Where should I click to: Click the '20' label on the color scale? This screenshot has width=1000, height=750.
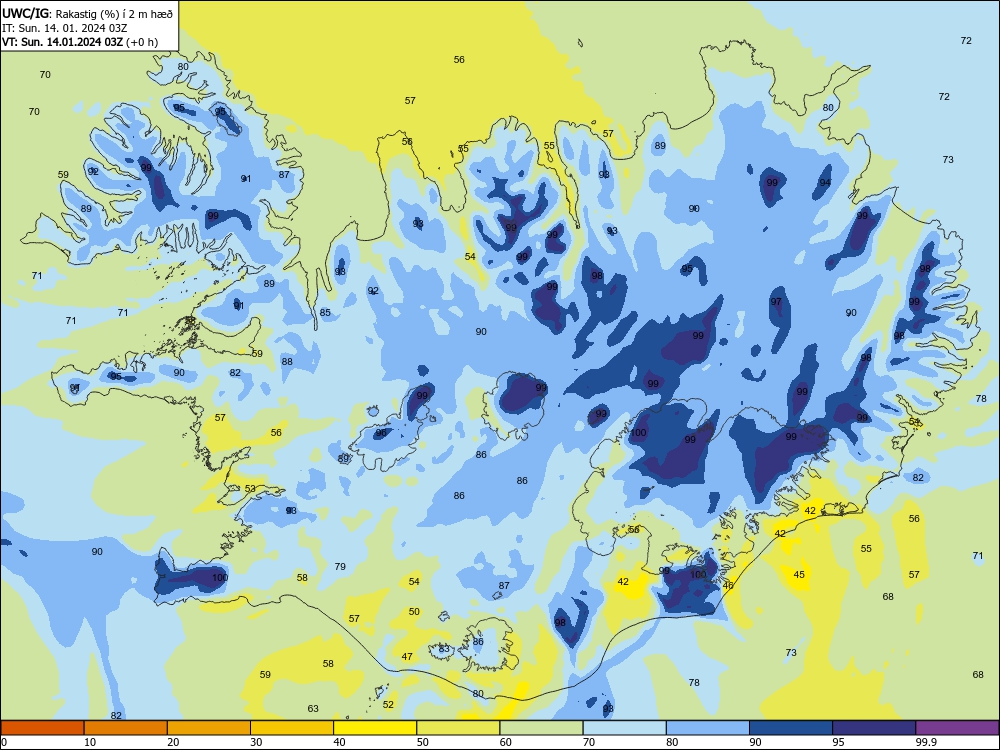coord(173,742)
